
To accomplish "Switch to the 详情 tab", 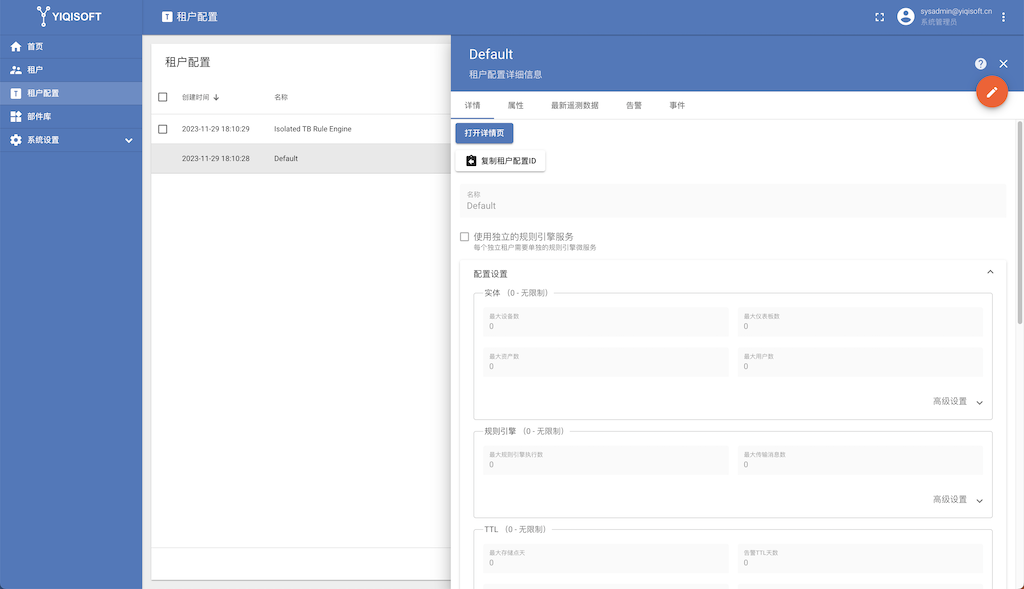I will [x=472, y=105].
